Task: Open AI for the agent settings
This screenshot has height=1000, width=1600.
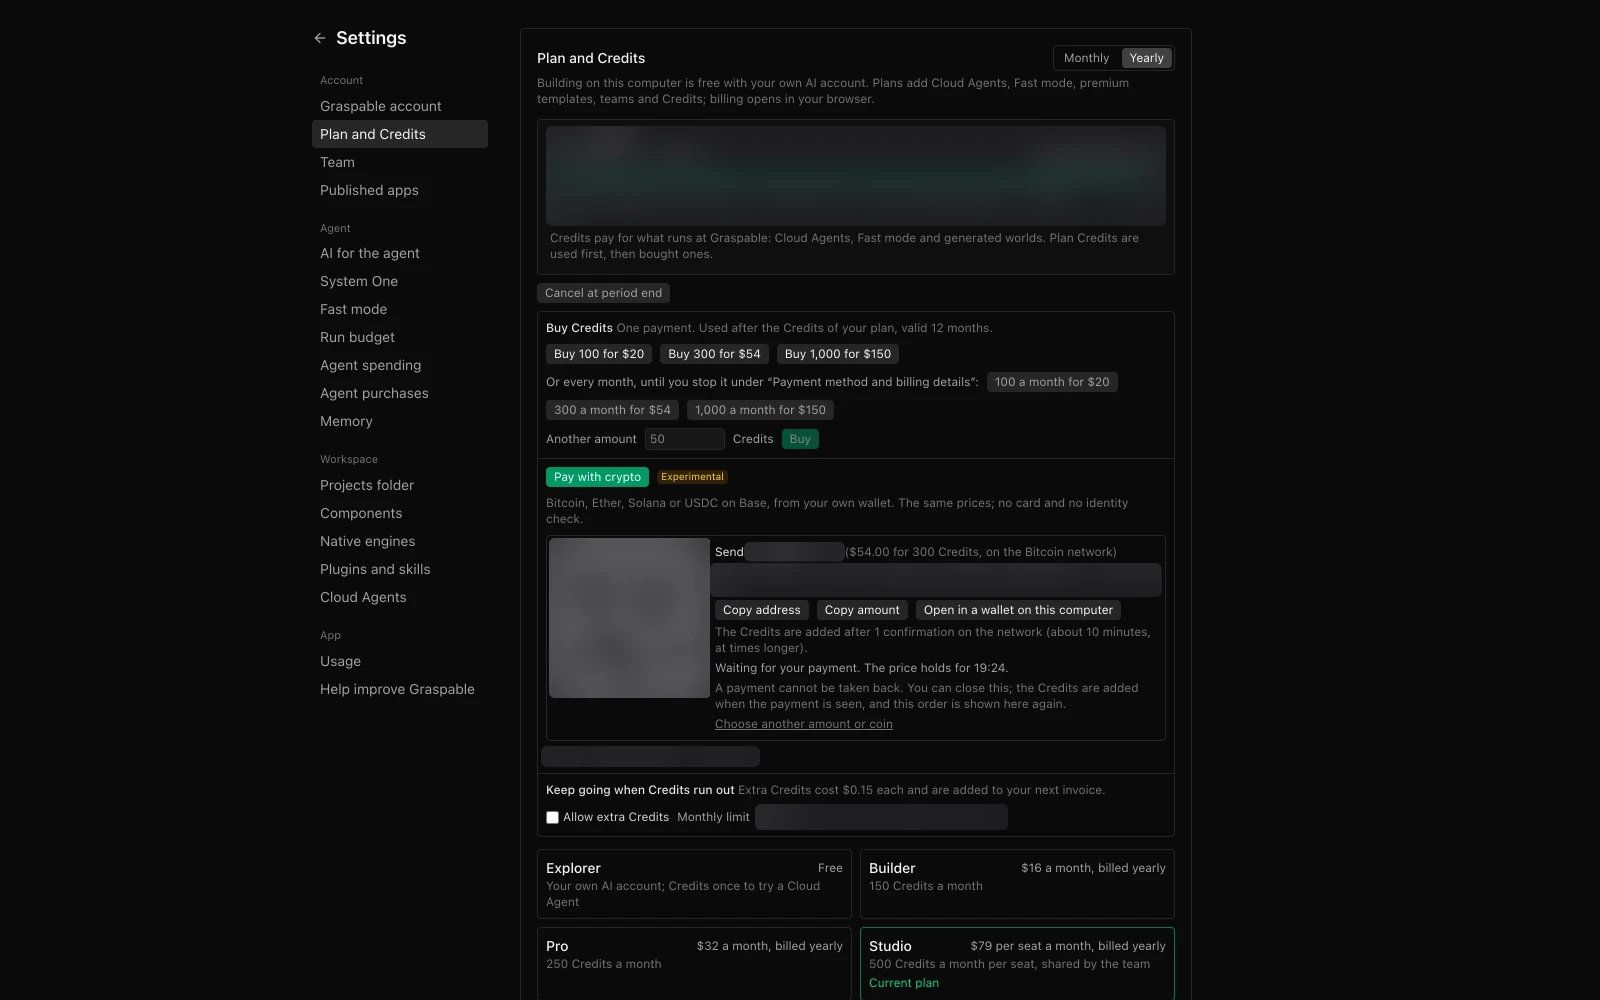Action: tap(400, 253)
